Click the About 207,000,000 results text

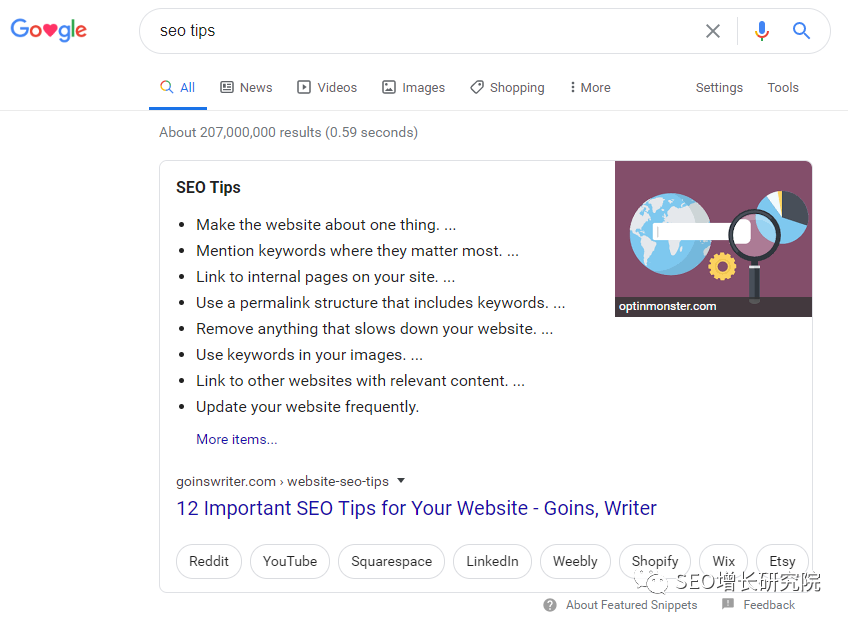pos(288,132)
